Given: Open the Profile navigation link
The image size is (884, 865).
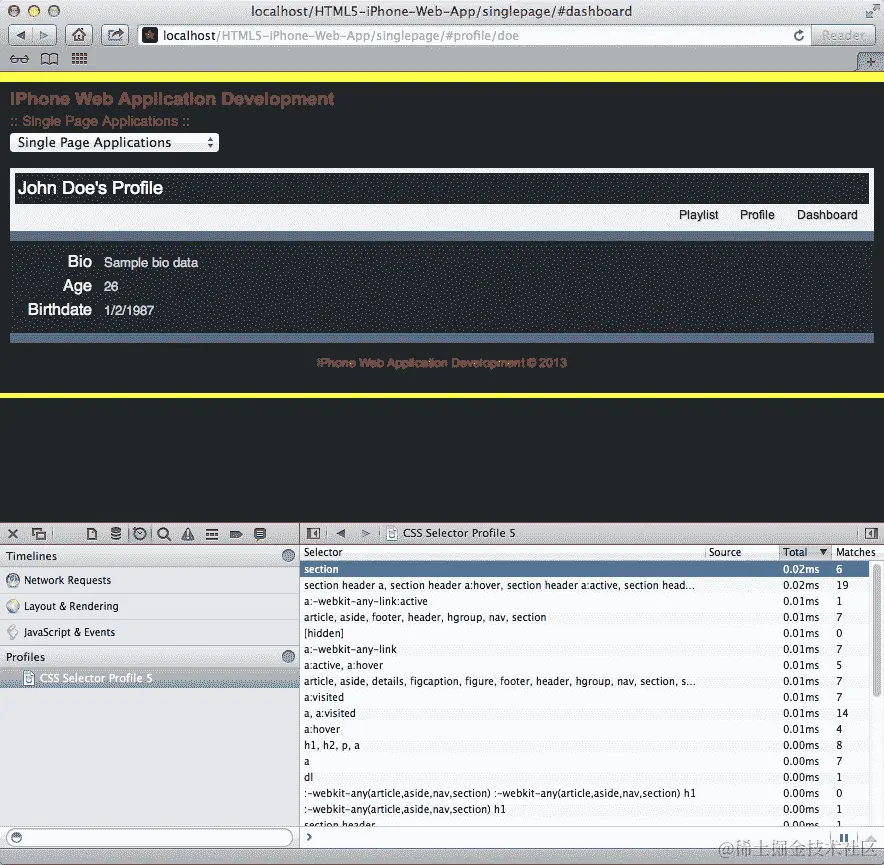Looking at the screenshot, I should [x=757, y=215].
